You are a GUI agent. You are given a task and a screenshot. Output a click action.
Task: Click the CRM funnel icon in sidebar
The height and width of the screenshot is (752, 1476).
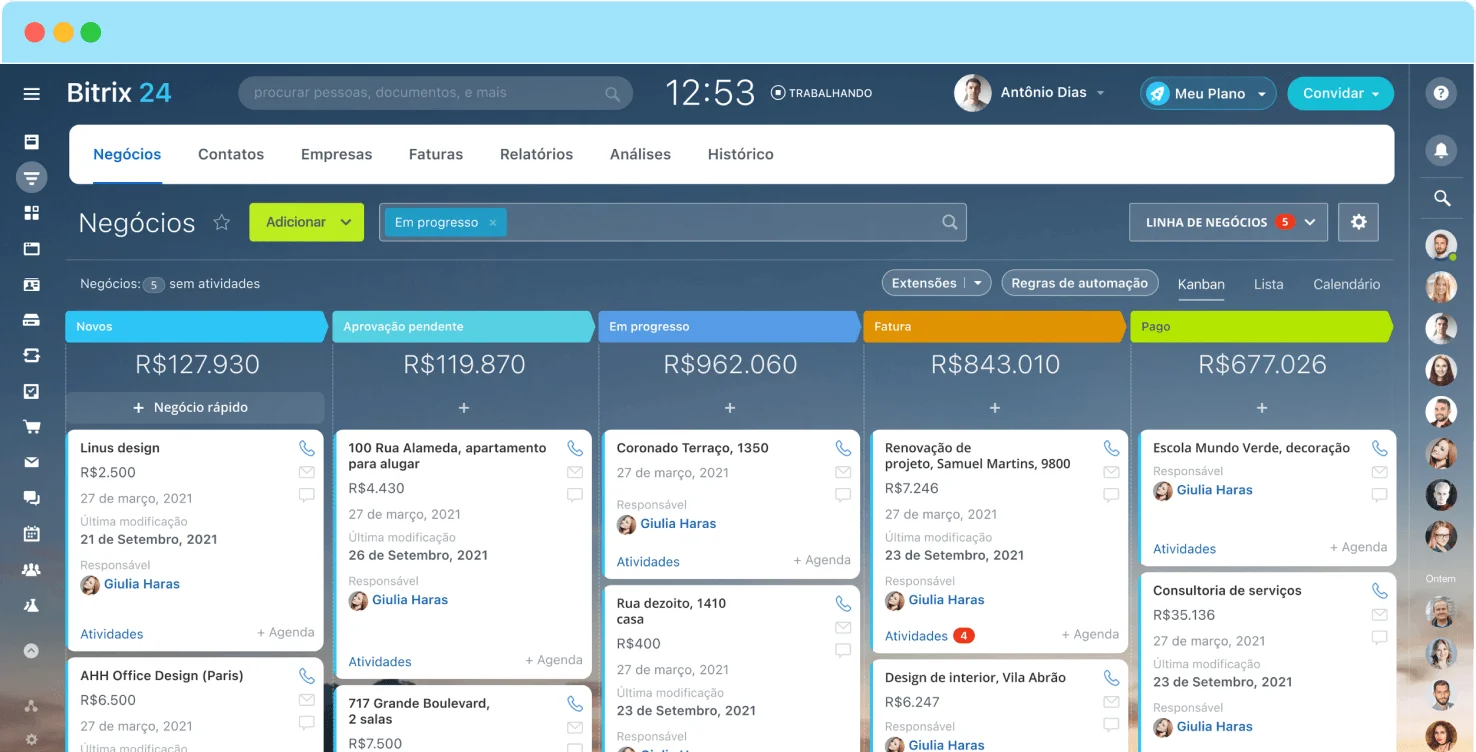(32, 178)
